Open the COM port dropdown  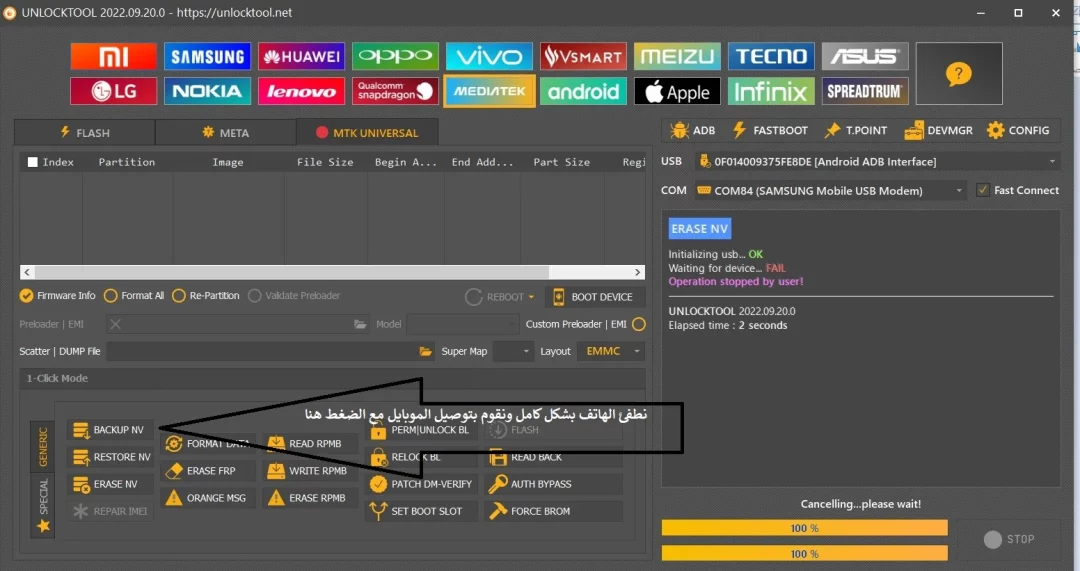(959, 190)
